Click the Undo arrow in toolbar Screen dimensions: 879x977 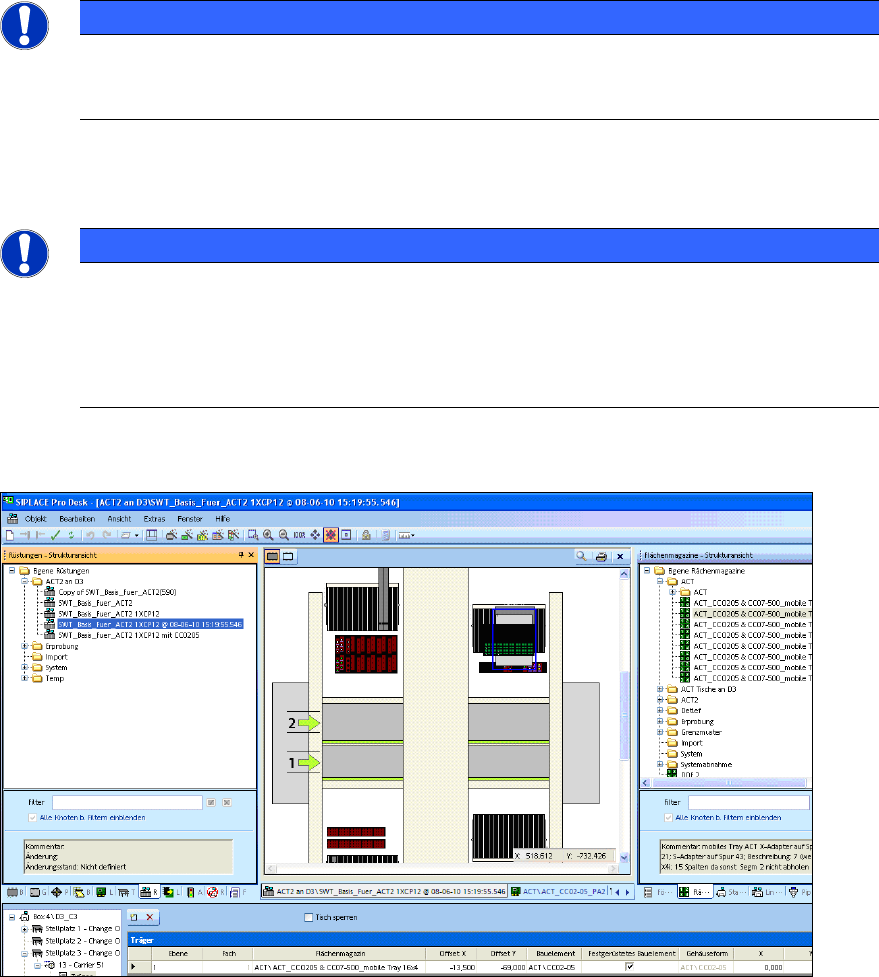click(90, 535)
